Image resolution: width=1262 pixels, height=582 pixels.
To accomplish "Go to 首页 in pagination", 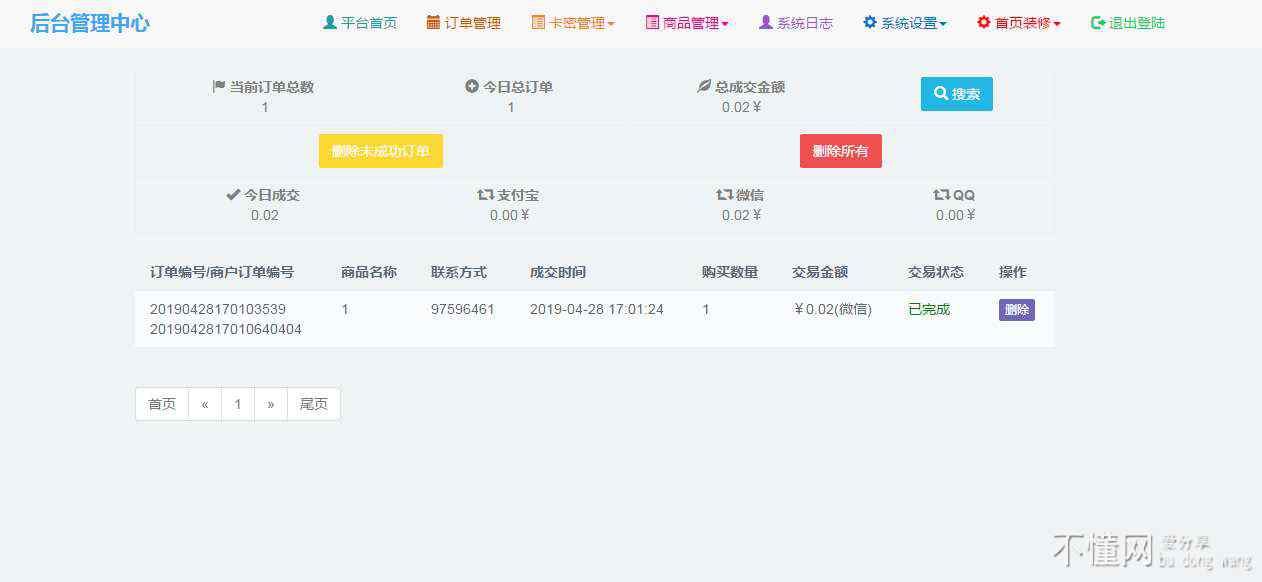I will click(x=162, y=404).
